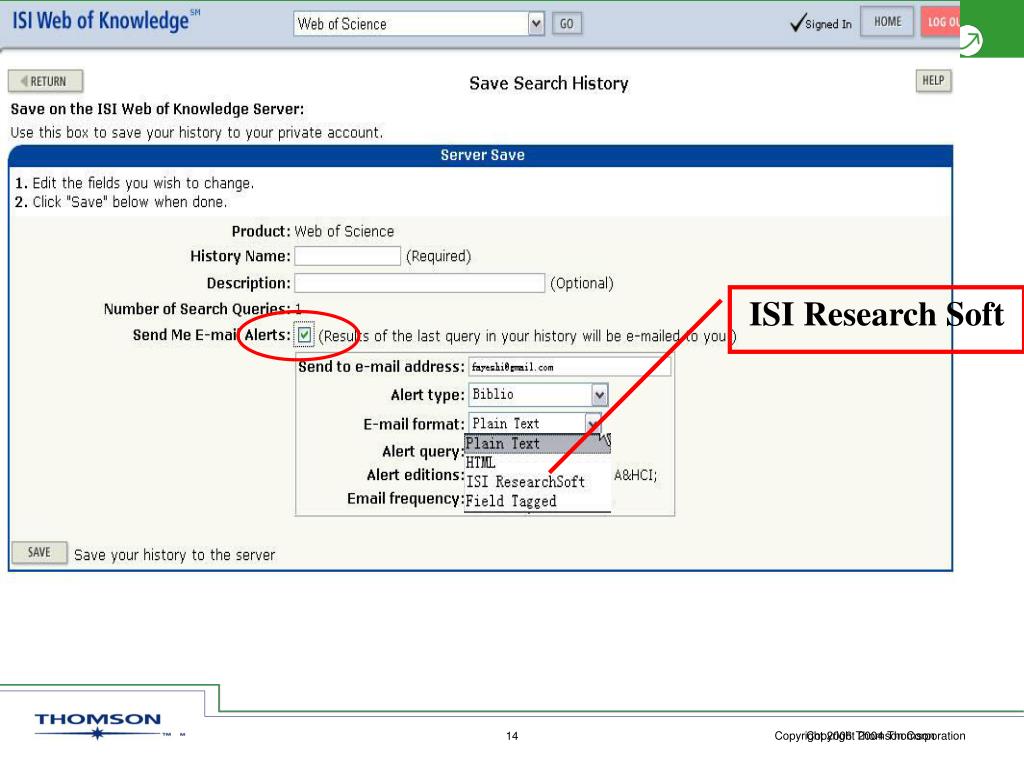Click the 'Server Save' header text
Image resolution: width=1024 pixels, height=768 pixels.
pos(482,155)
